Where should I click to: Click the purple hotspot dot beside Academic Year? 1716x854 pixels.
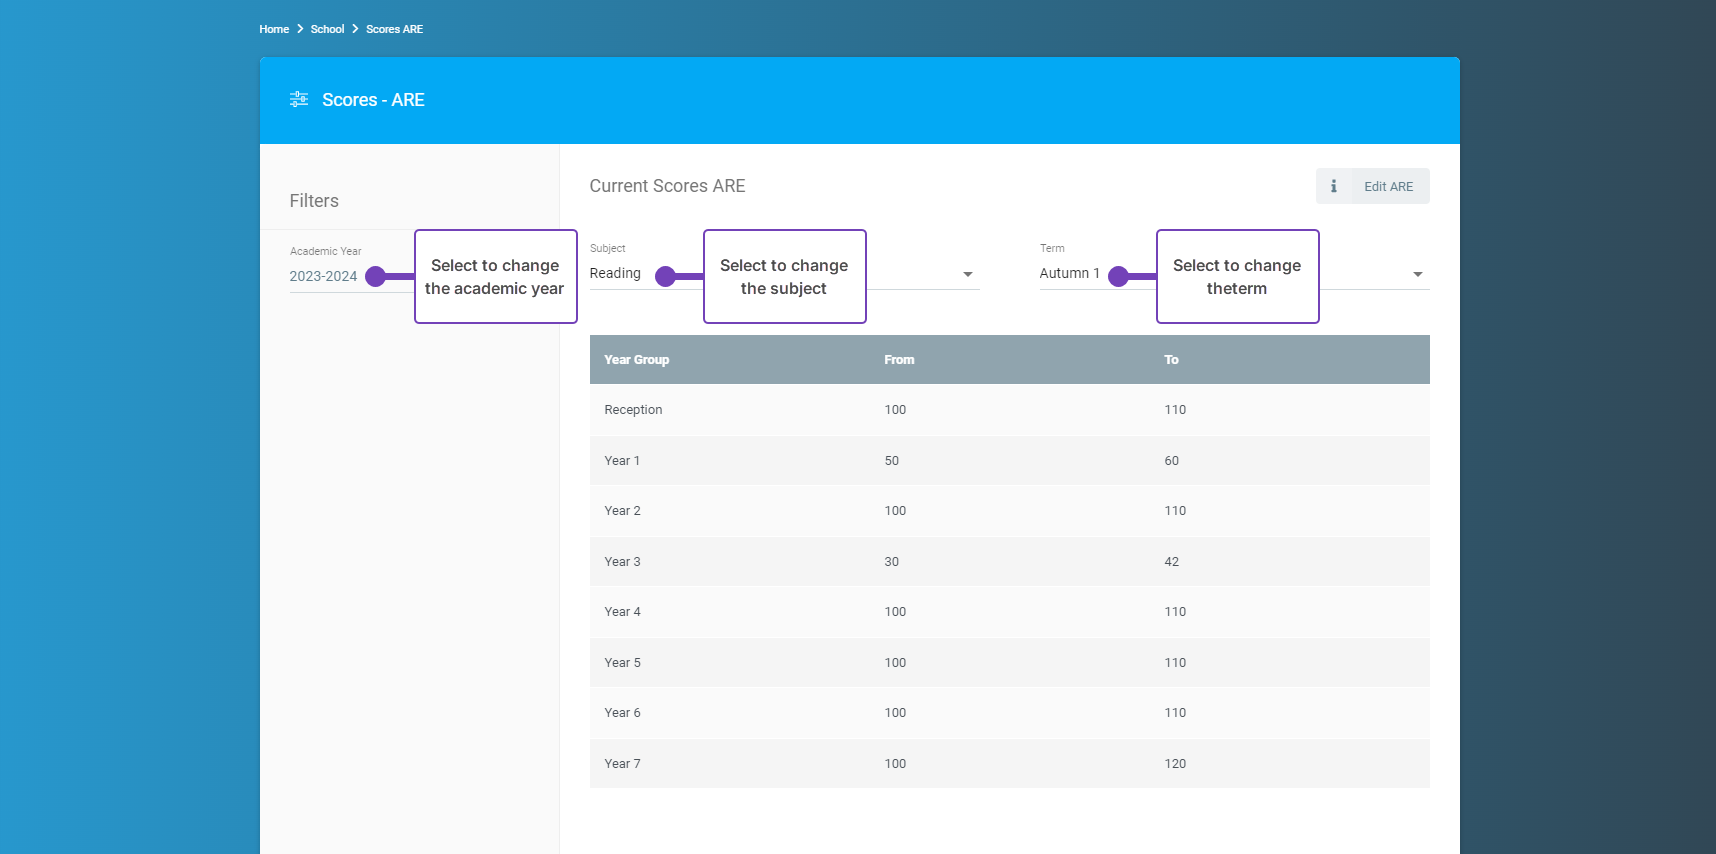tap(376, 277)
